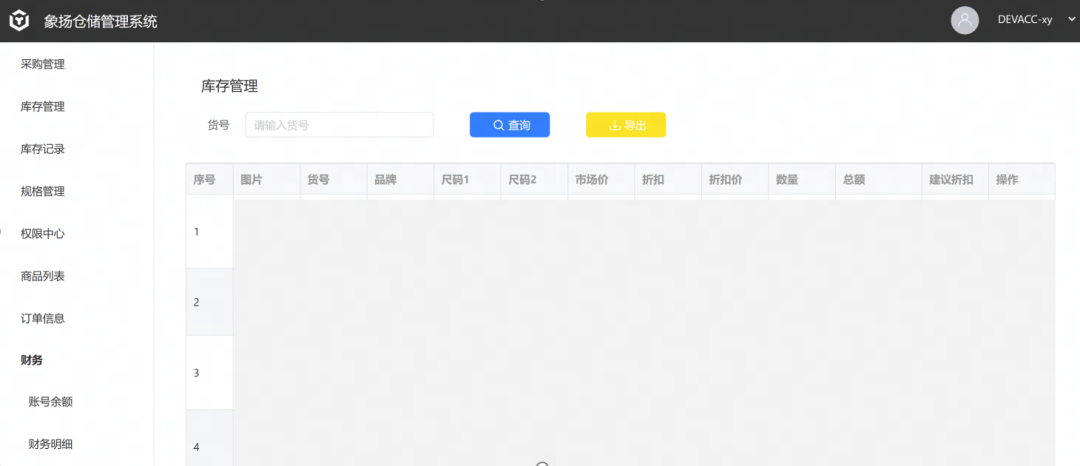The width and height of the screenshot is (1080, 466).
Task: Open the user avatar icon
Action: point(965,20)
